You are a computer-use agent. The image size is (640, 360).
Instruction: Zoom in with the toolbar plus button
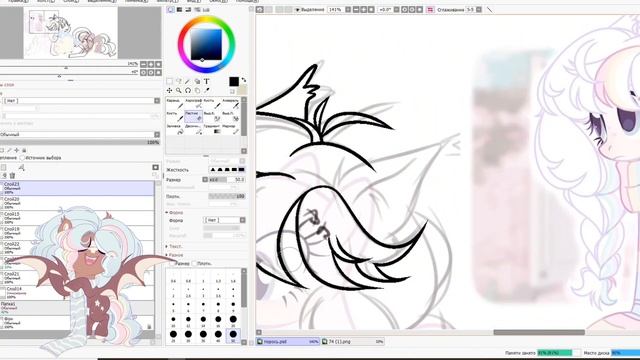[363, 9]
